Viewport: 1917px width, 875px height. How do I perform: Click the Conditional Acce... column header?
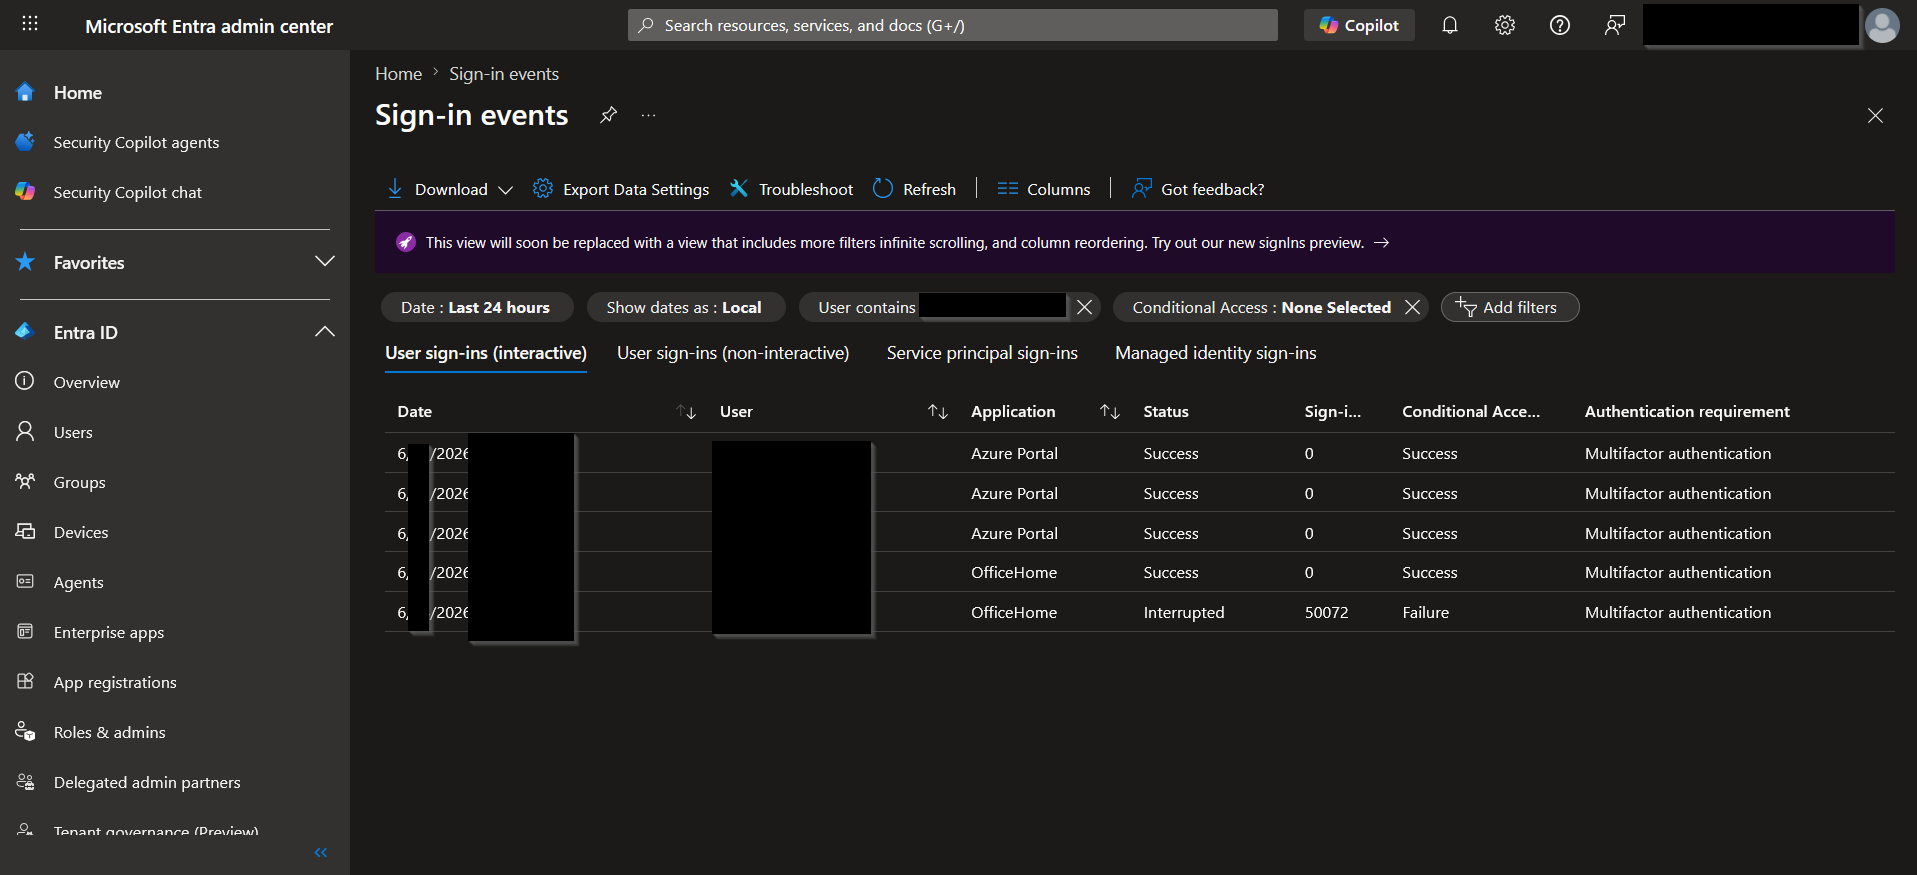(x=1471, y=411)
